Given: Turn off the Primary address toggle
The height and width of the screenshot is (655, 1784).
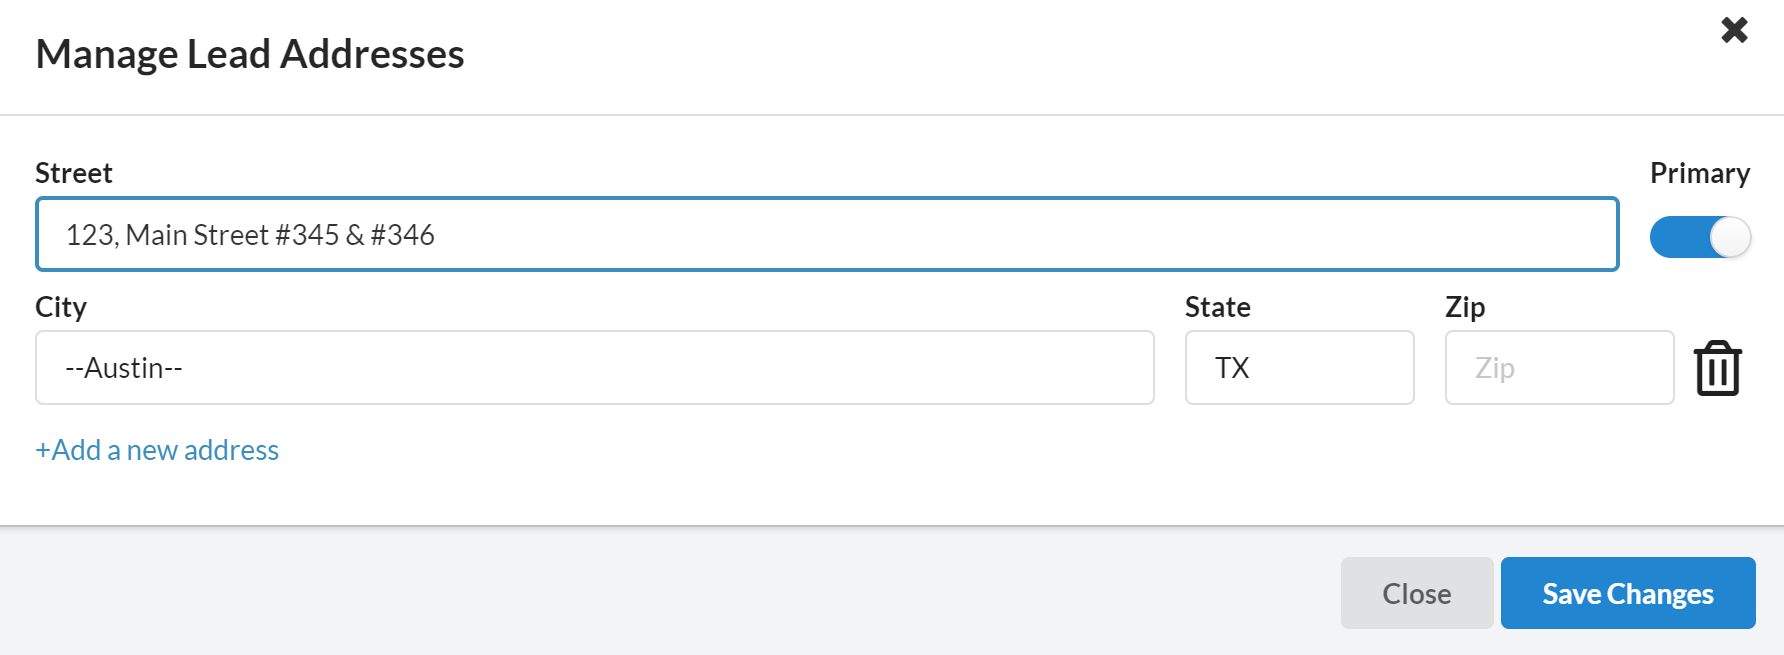Looking at the screenshot, I should [x=1700, y=237].
